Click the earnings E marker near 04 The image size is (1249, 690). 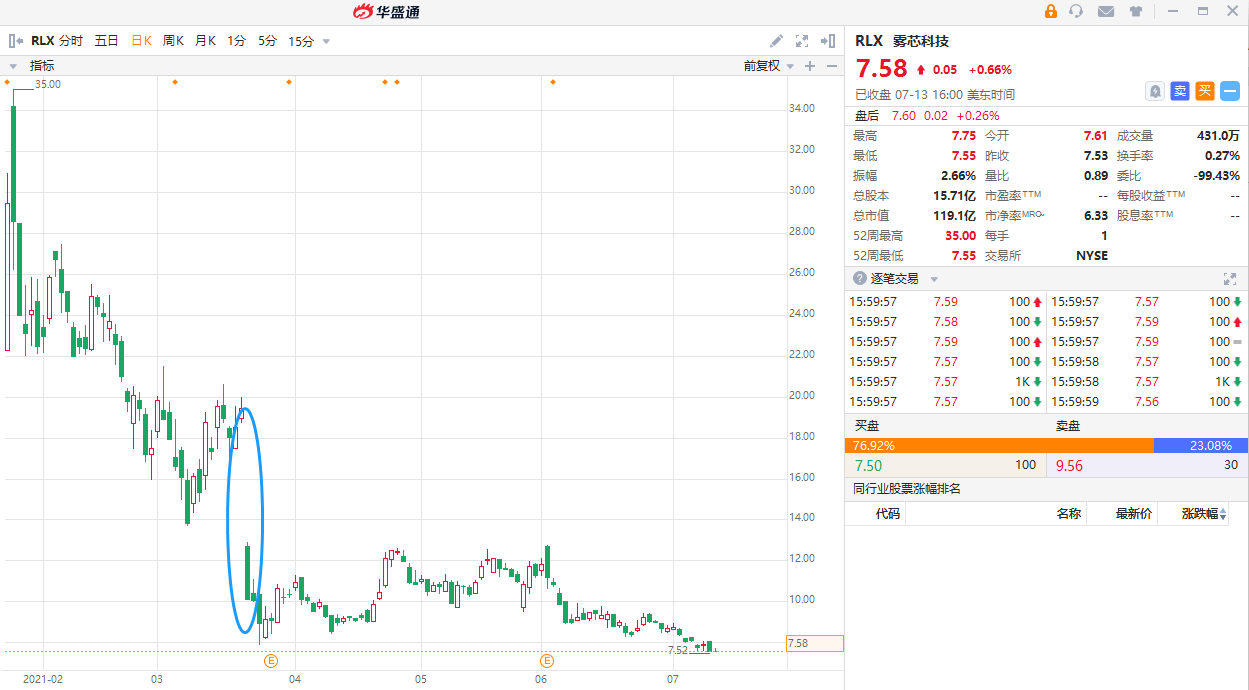click(x=270, y=660)
